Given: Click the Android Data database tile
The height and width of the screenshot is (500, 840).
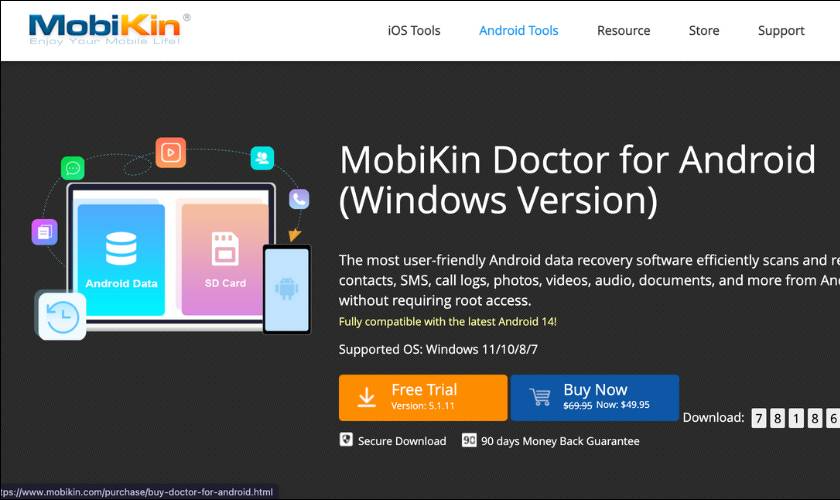Looking at the screenshot, I should click(121, 260).
